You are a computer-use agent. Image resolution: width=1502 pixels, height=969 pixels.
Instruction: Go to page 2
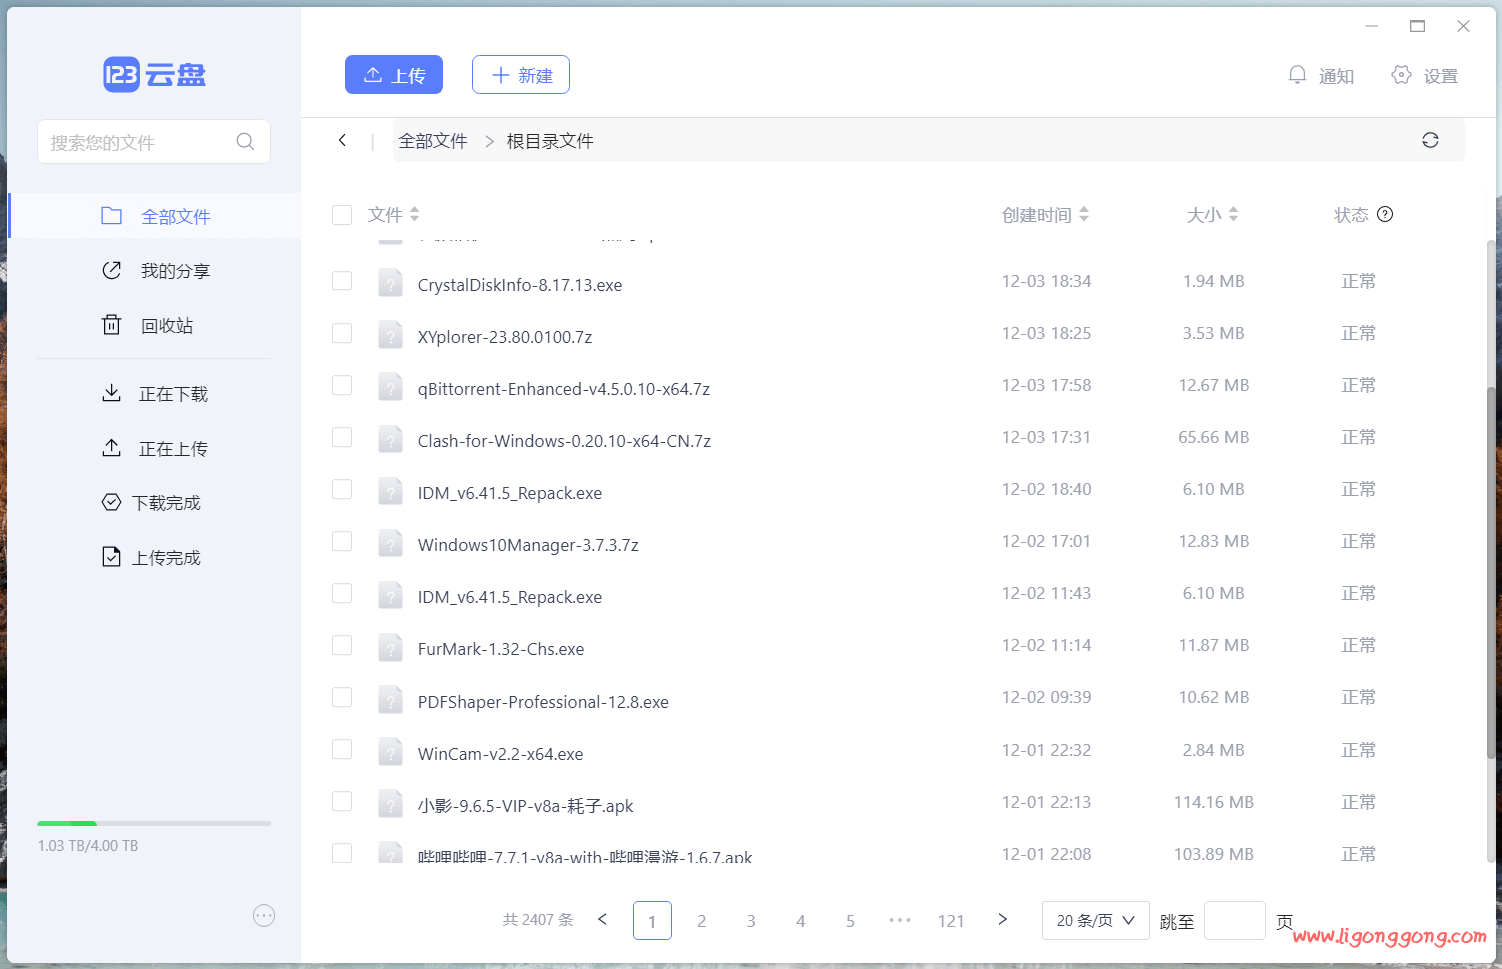pos(702,921)
